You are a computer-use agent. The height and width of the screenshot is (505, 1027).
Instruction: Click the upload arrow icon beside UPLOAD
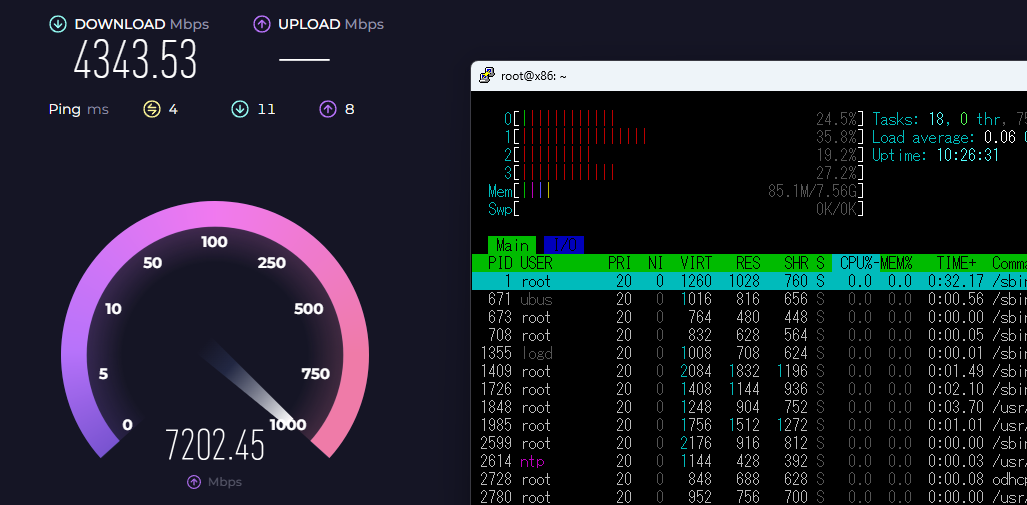click(262, 24)
